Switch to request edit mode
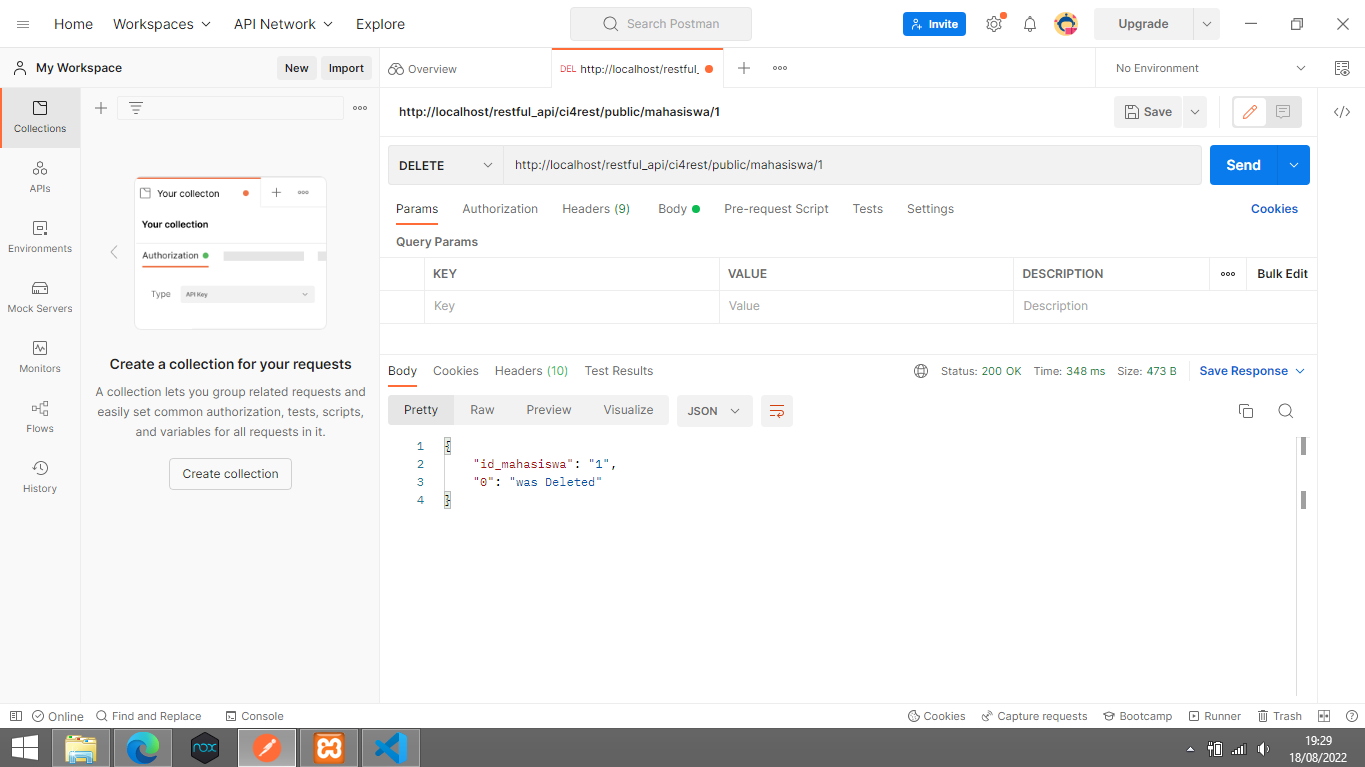 1249,112
